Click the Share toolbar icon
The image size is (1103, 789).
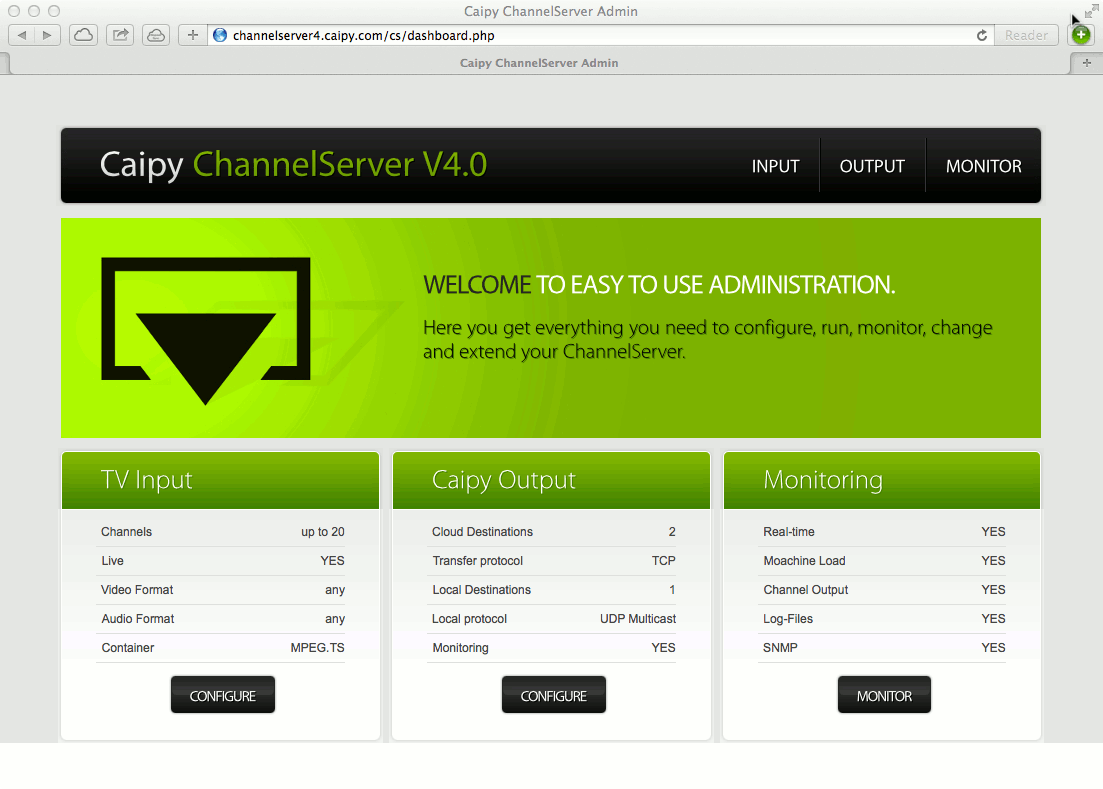[120, 35]
